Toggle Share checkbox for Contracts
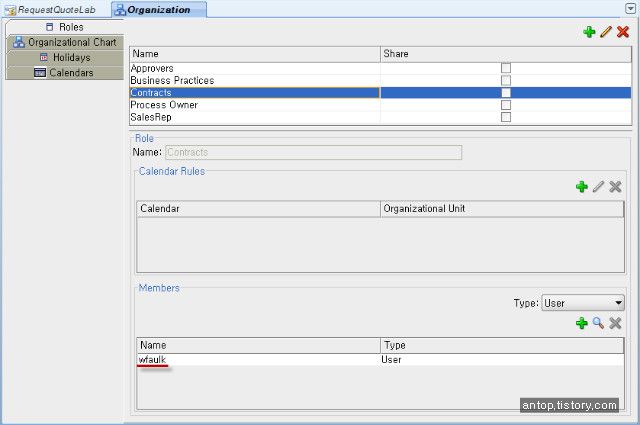 506,93
